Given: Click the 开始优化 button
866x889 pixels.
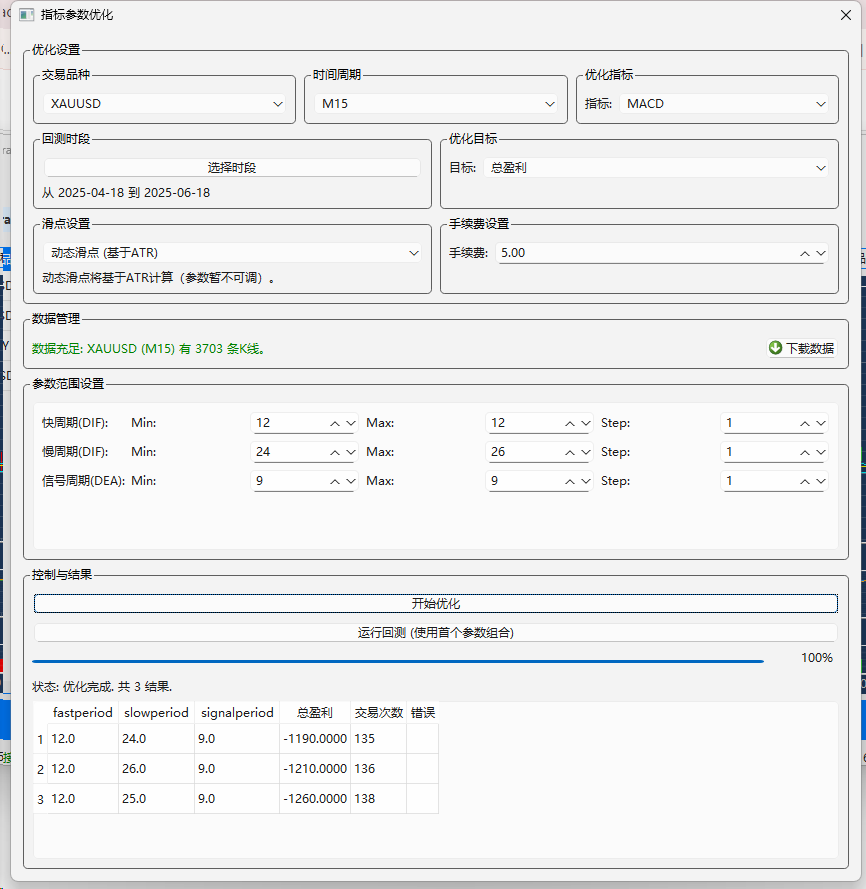Looking at the screenshot, I should [x=436, y=603].
